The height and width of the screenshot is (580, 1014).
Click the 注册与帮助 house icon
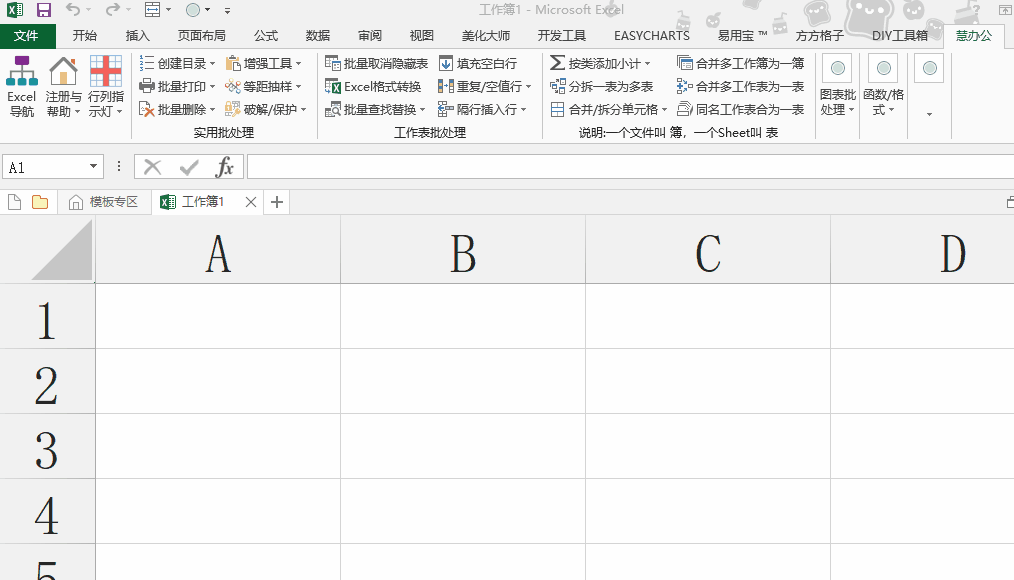(63, 71)
